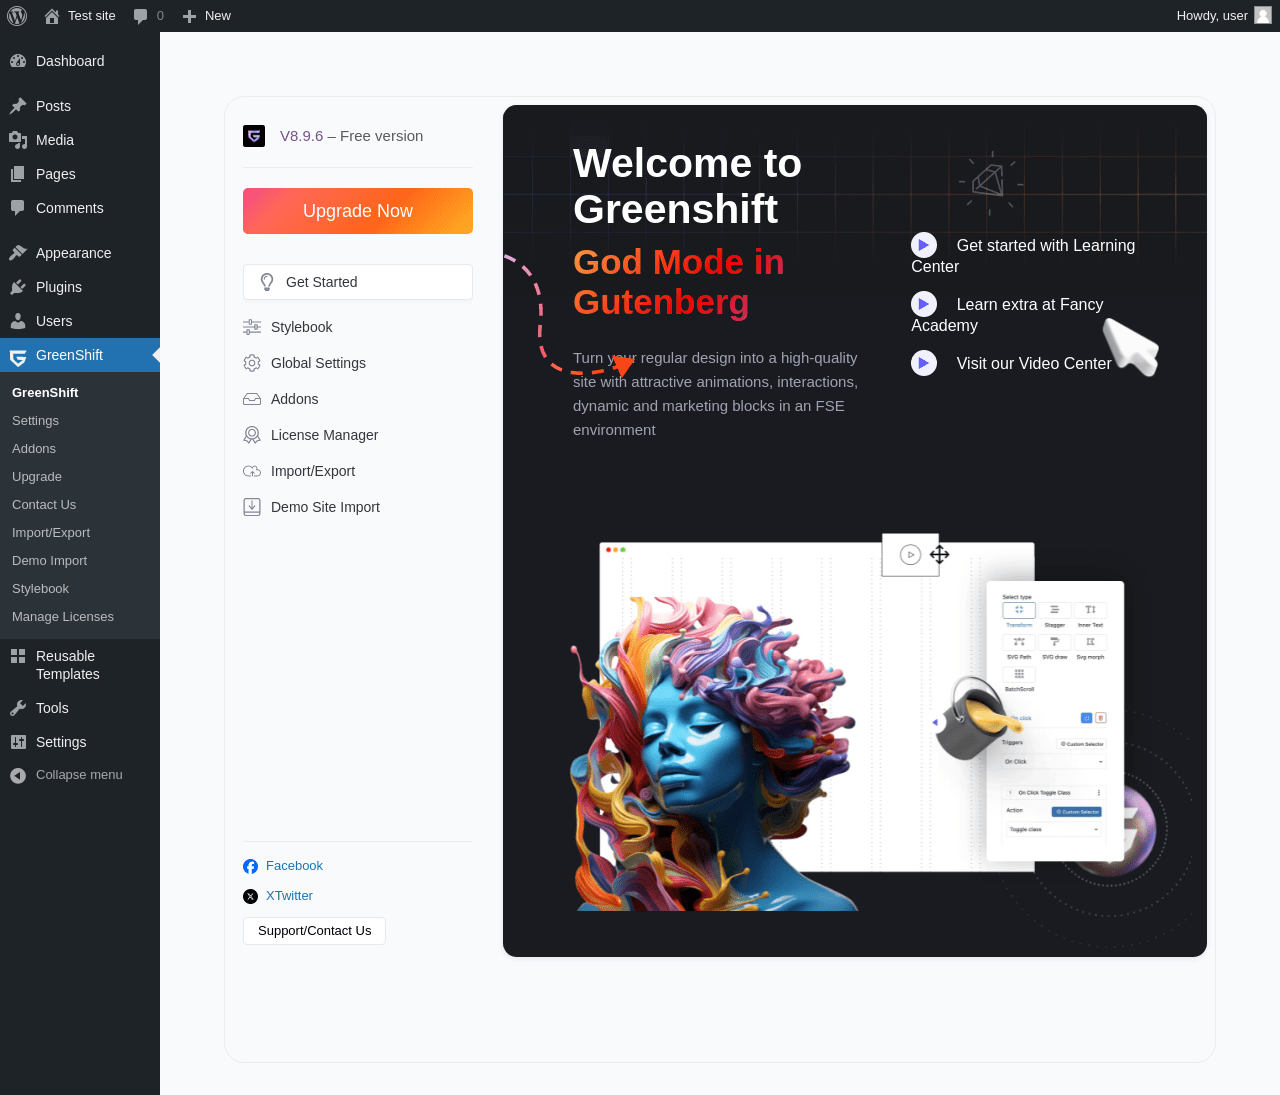1280x1095 pixels.
Task: Open the Facebook link
Action: (x=294, y=866)
